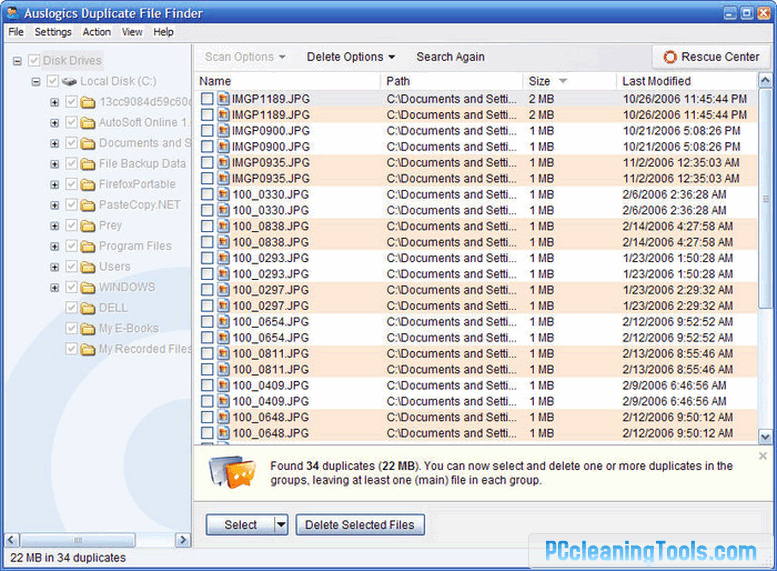The height and width of the screenshot is (571, 777).
Task: Expand the Program Files folder node
Action: click(x=55, y=246)
